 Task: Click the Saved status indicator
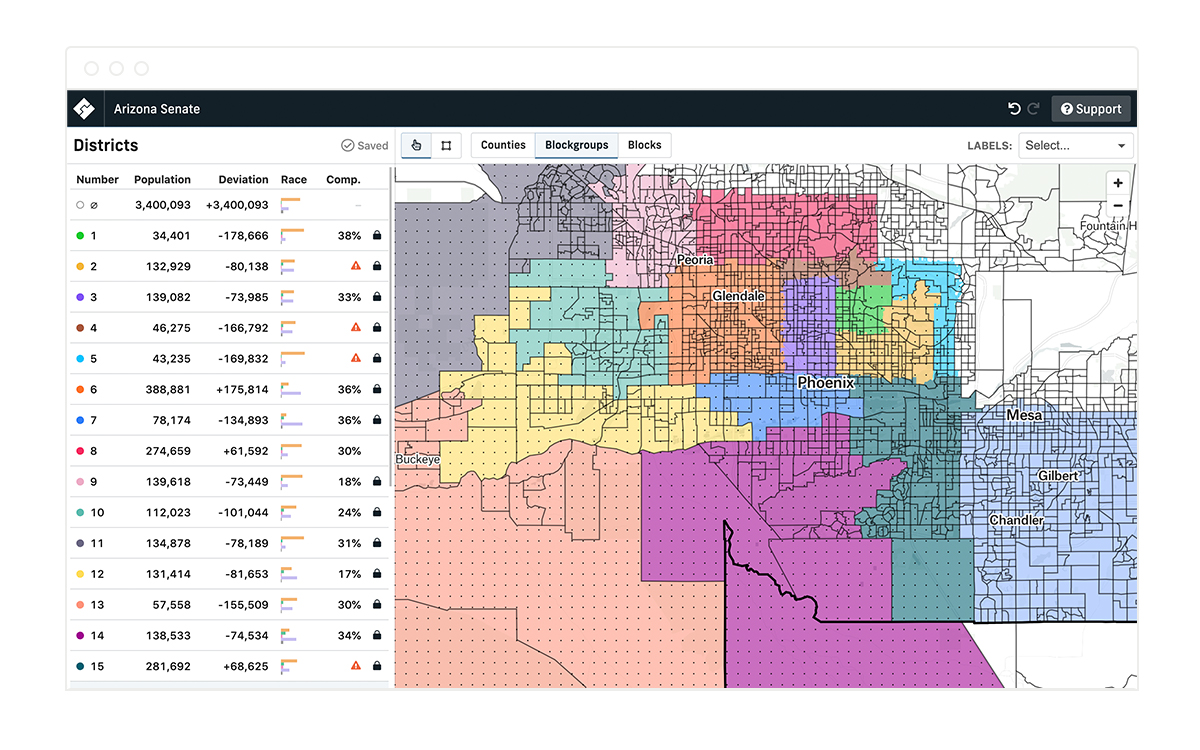click(364, 145)
